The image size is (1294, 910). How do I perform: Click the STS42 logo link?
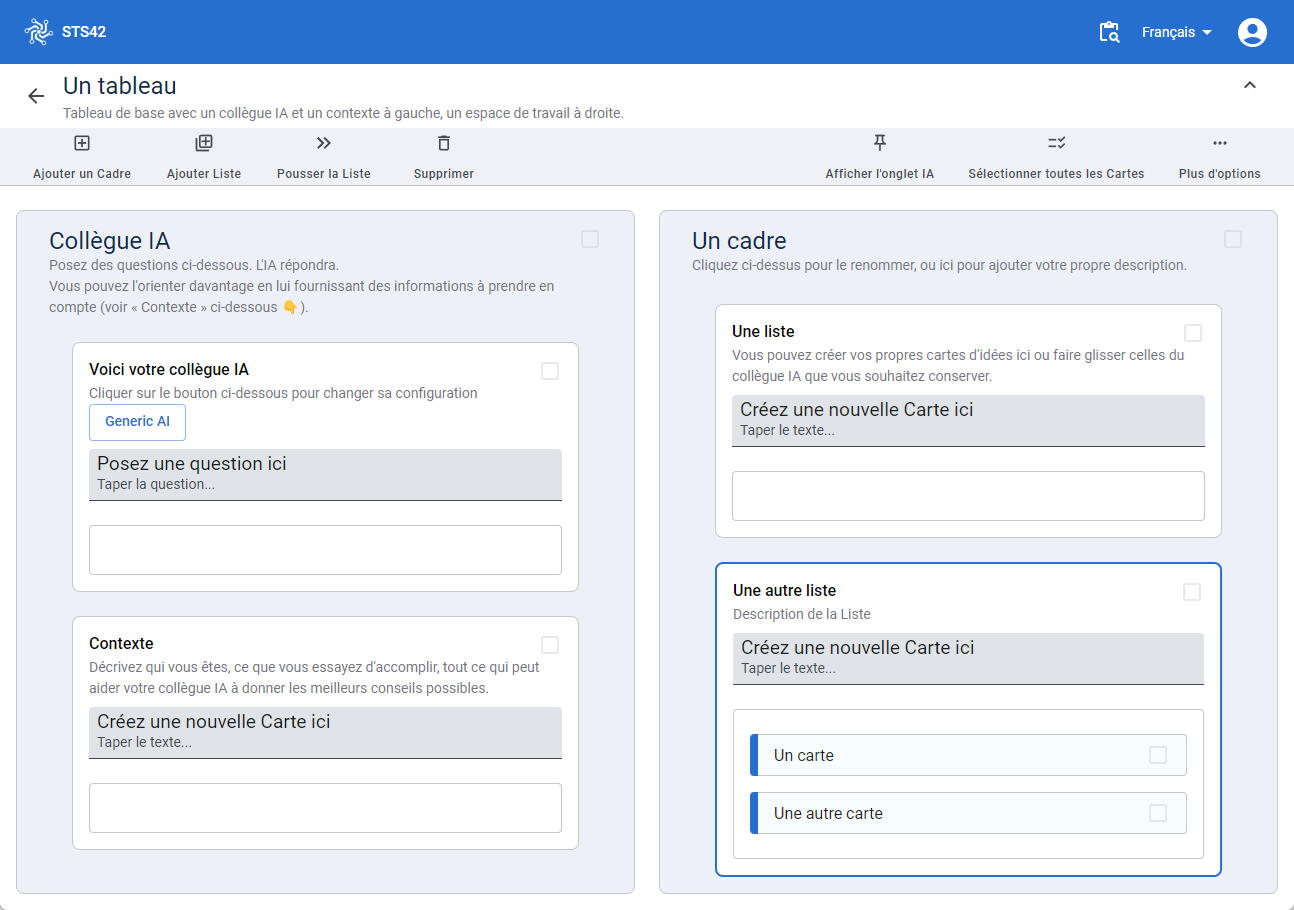[x=66, y=32]
